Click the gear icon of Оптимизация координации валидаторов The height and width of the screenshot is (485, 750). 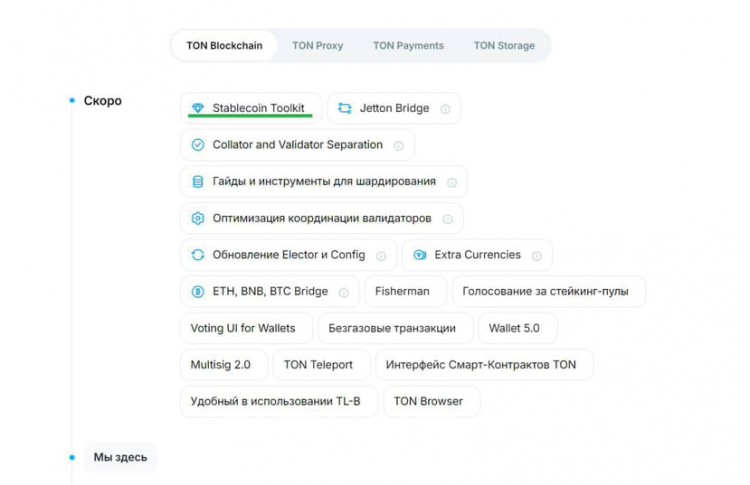[x=198, y=218]
